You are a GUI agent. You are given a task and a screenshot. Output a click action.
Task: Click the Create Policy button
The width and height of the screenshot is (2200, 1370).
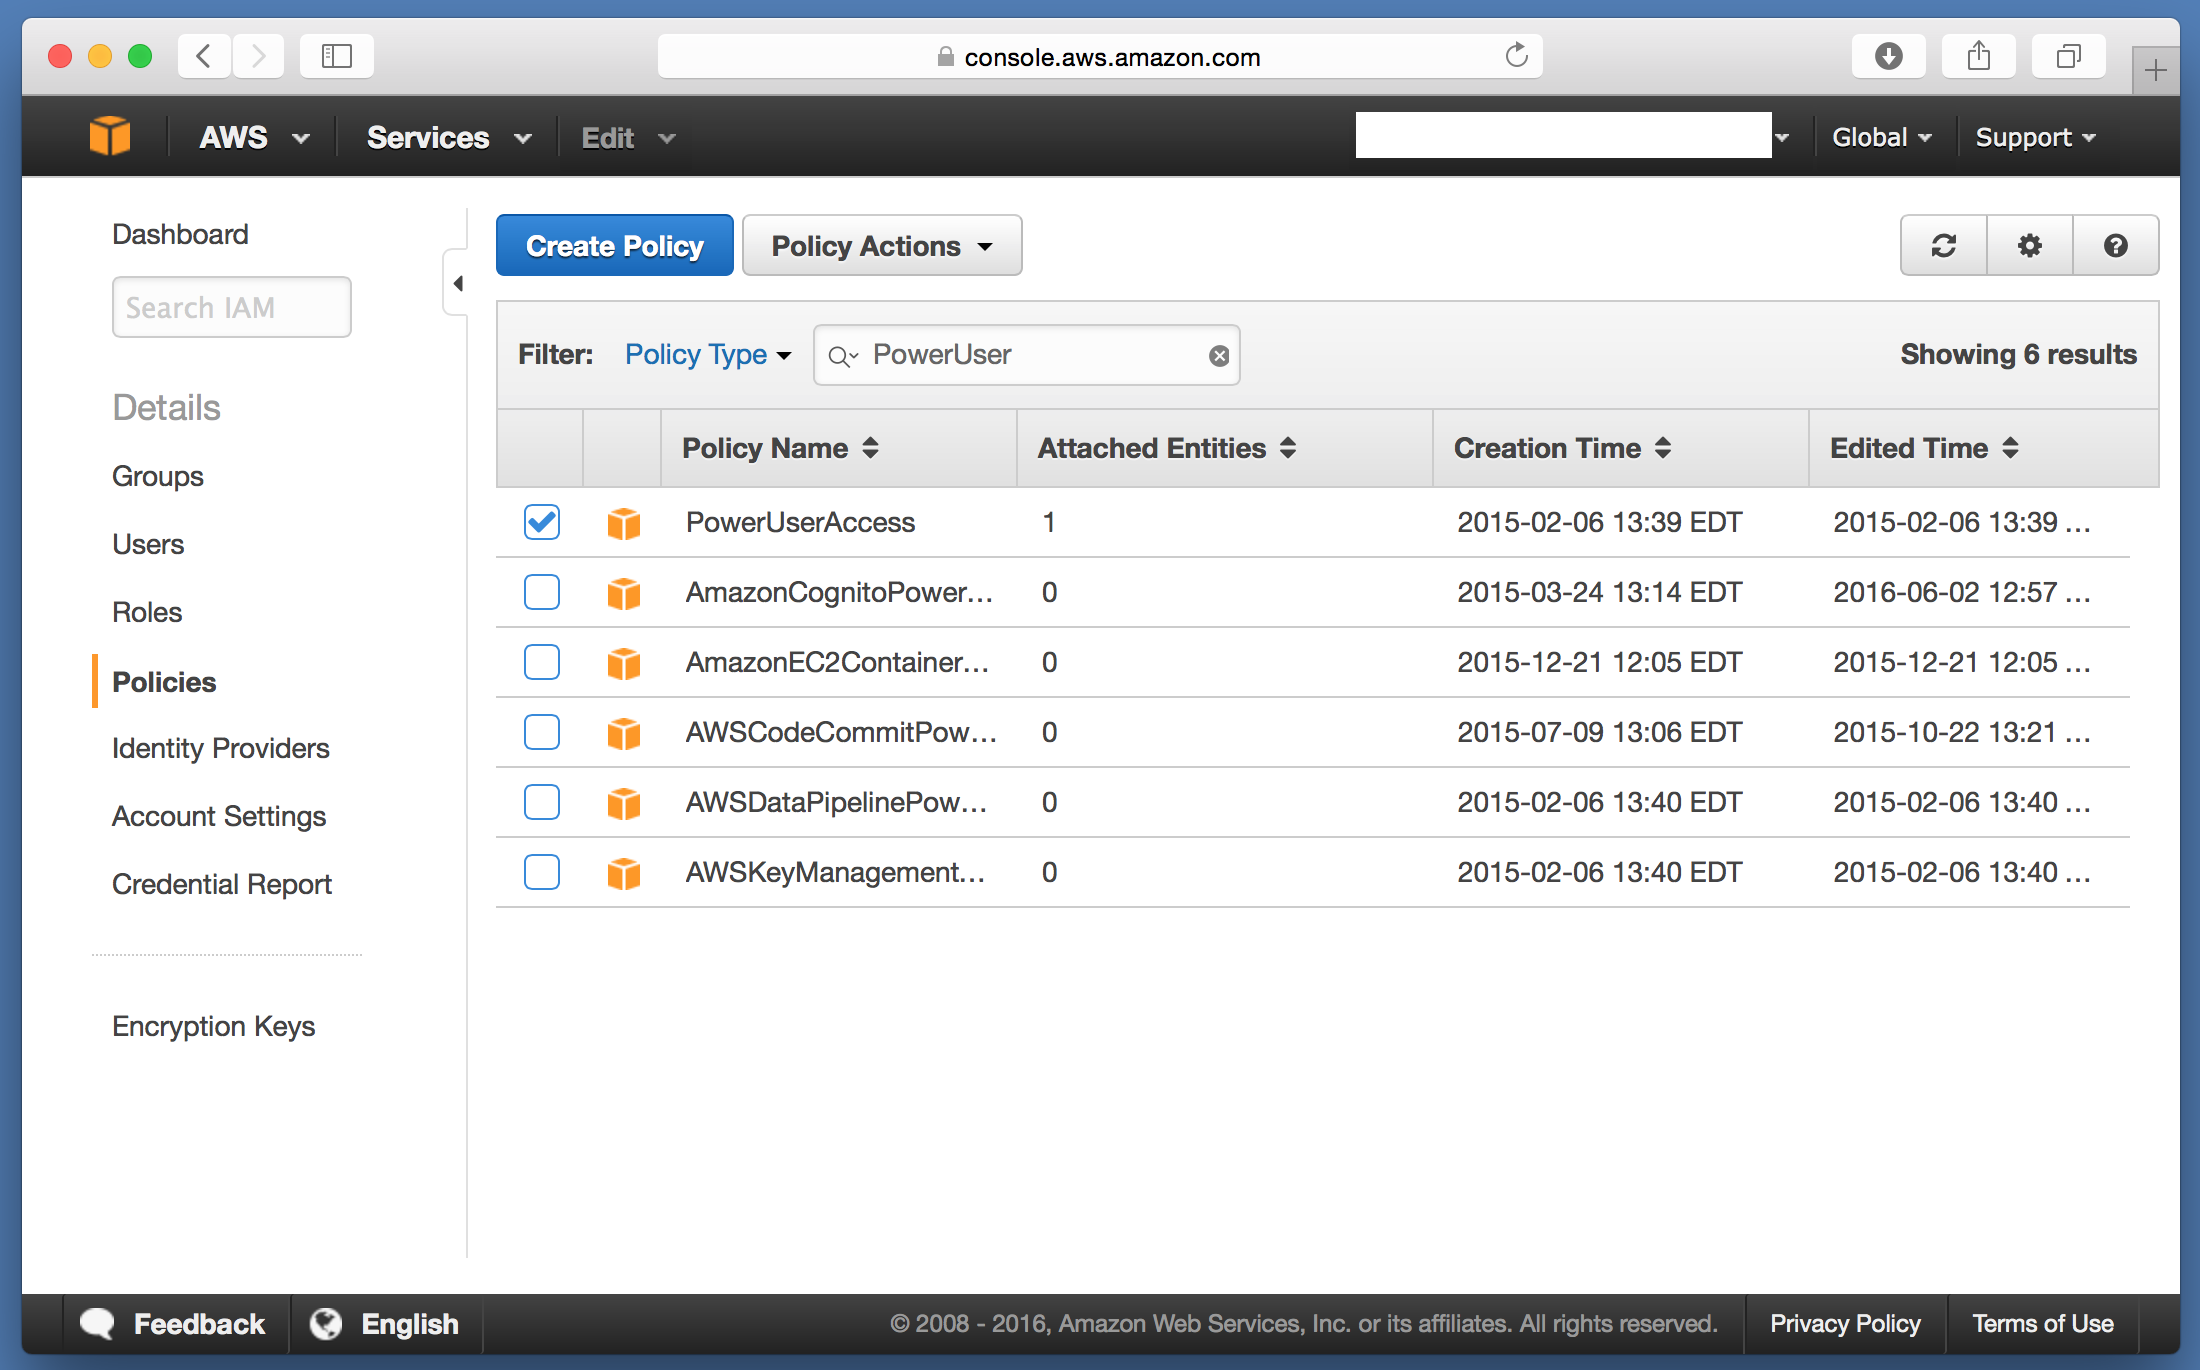(614, 246)
